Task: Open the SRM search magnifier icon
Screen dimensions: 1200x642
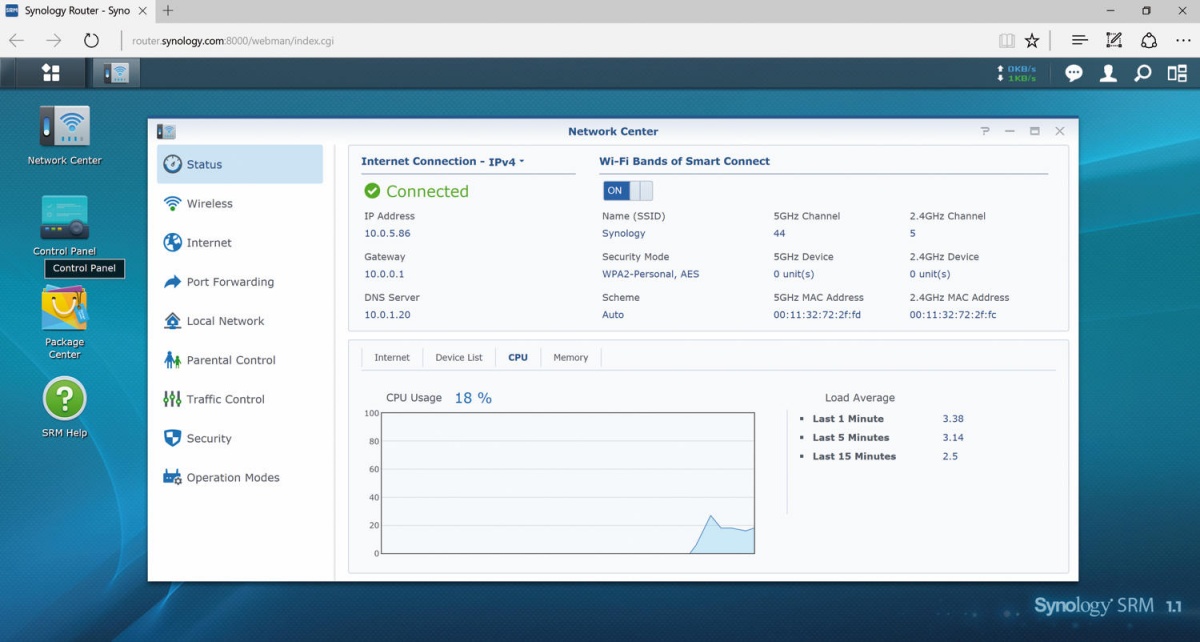Action: point(1142,73)
